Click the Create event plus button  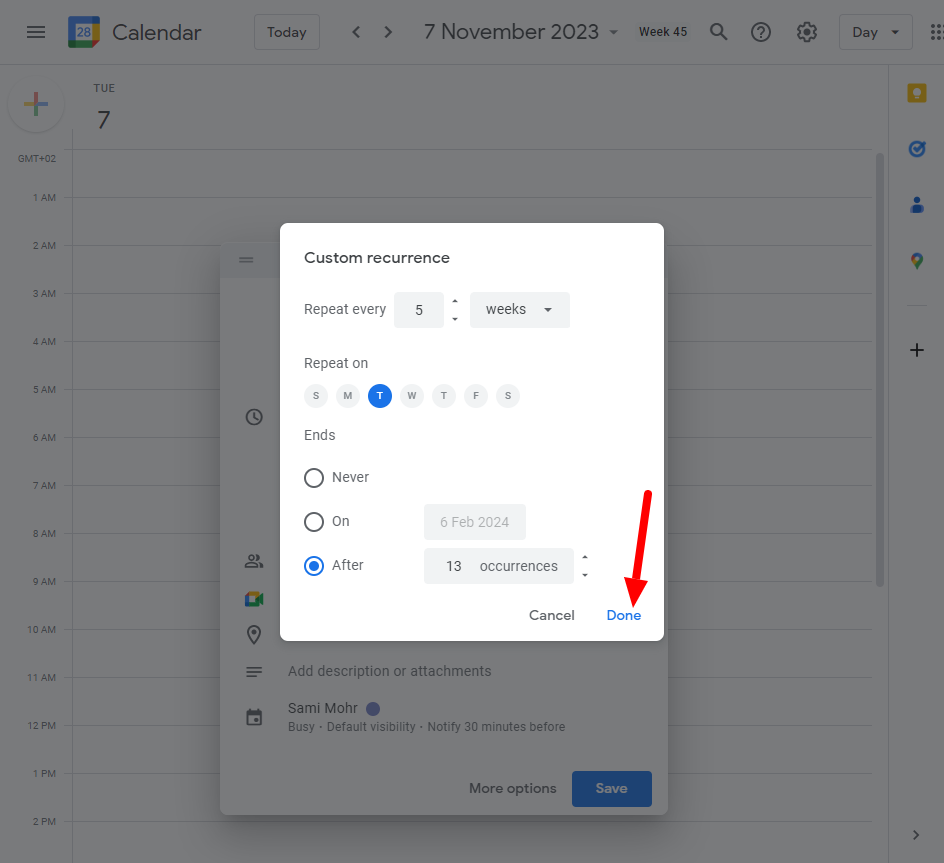click(x=36, y=104)
